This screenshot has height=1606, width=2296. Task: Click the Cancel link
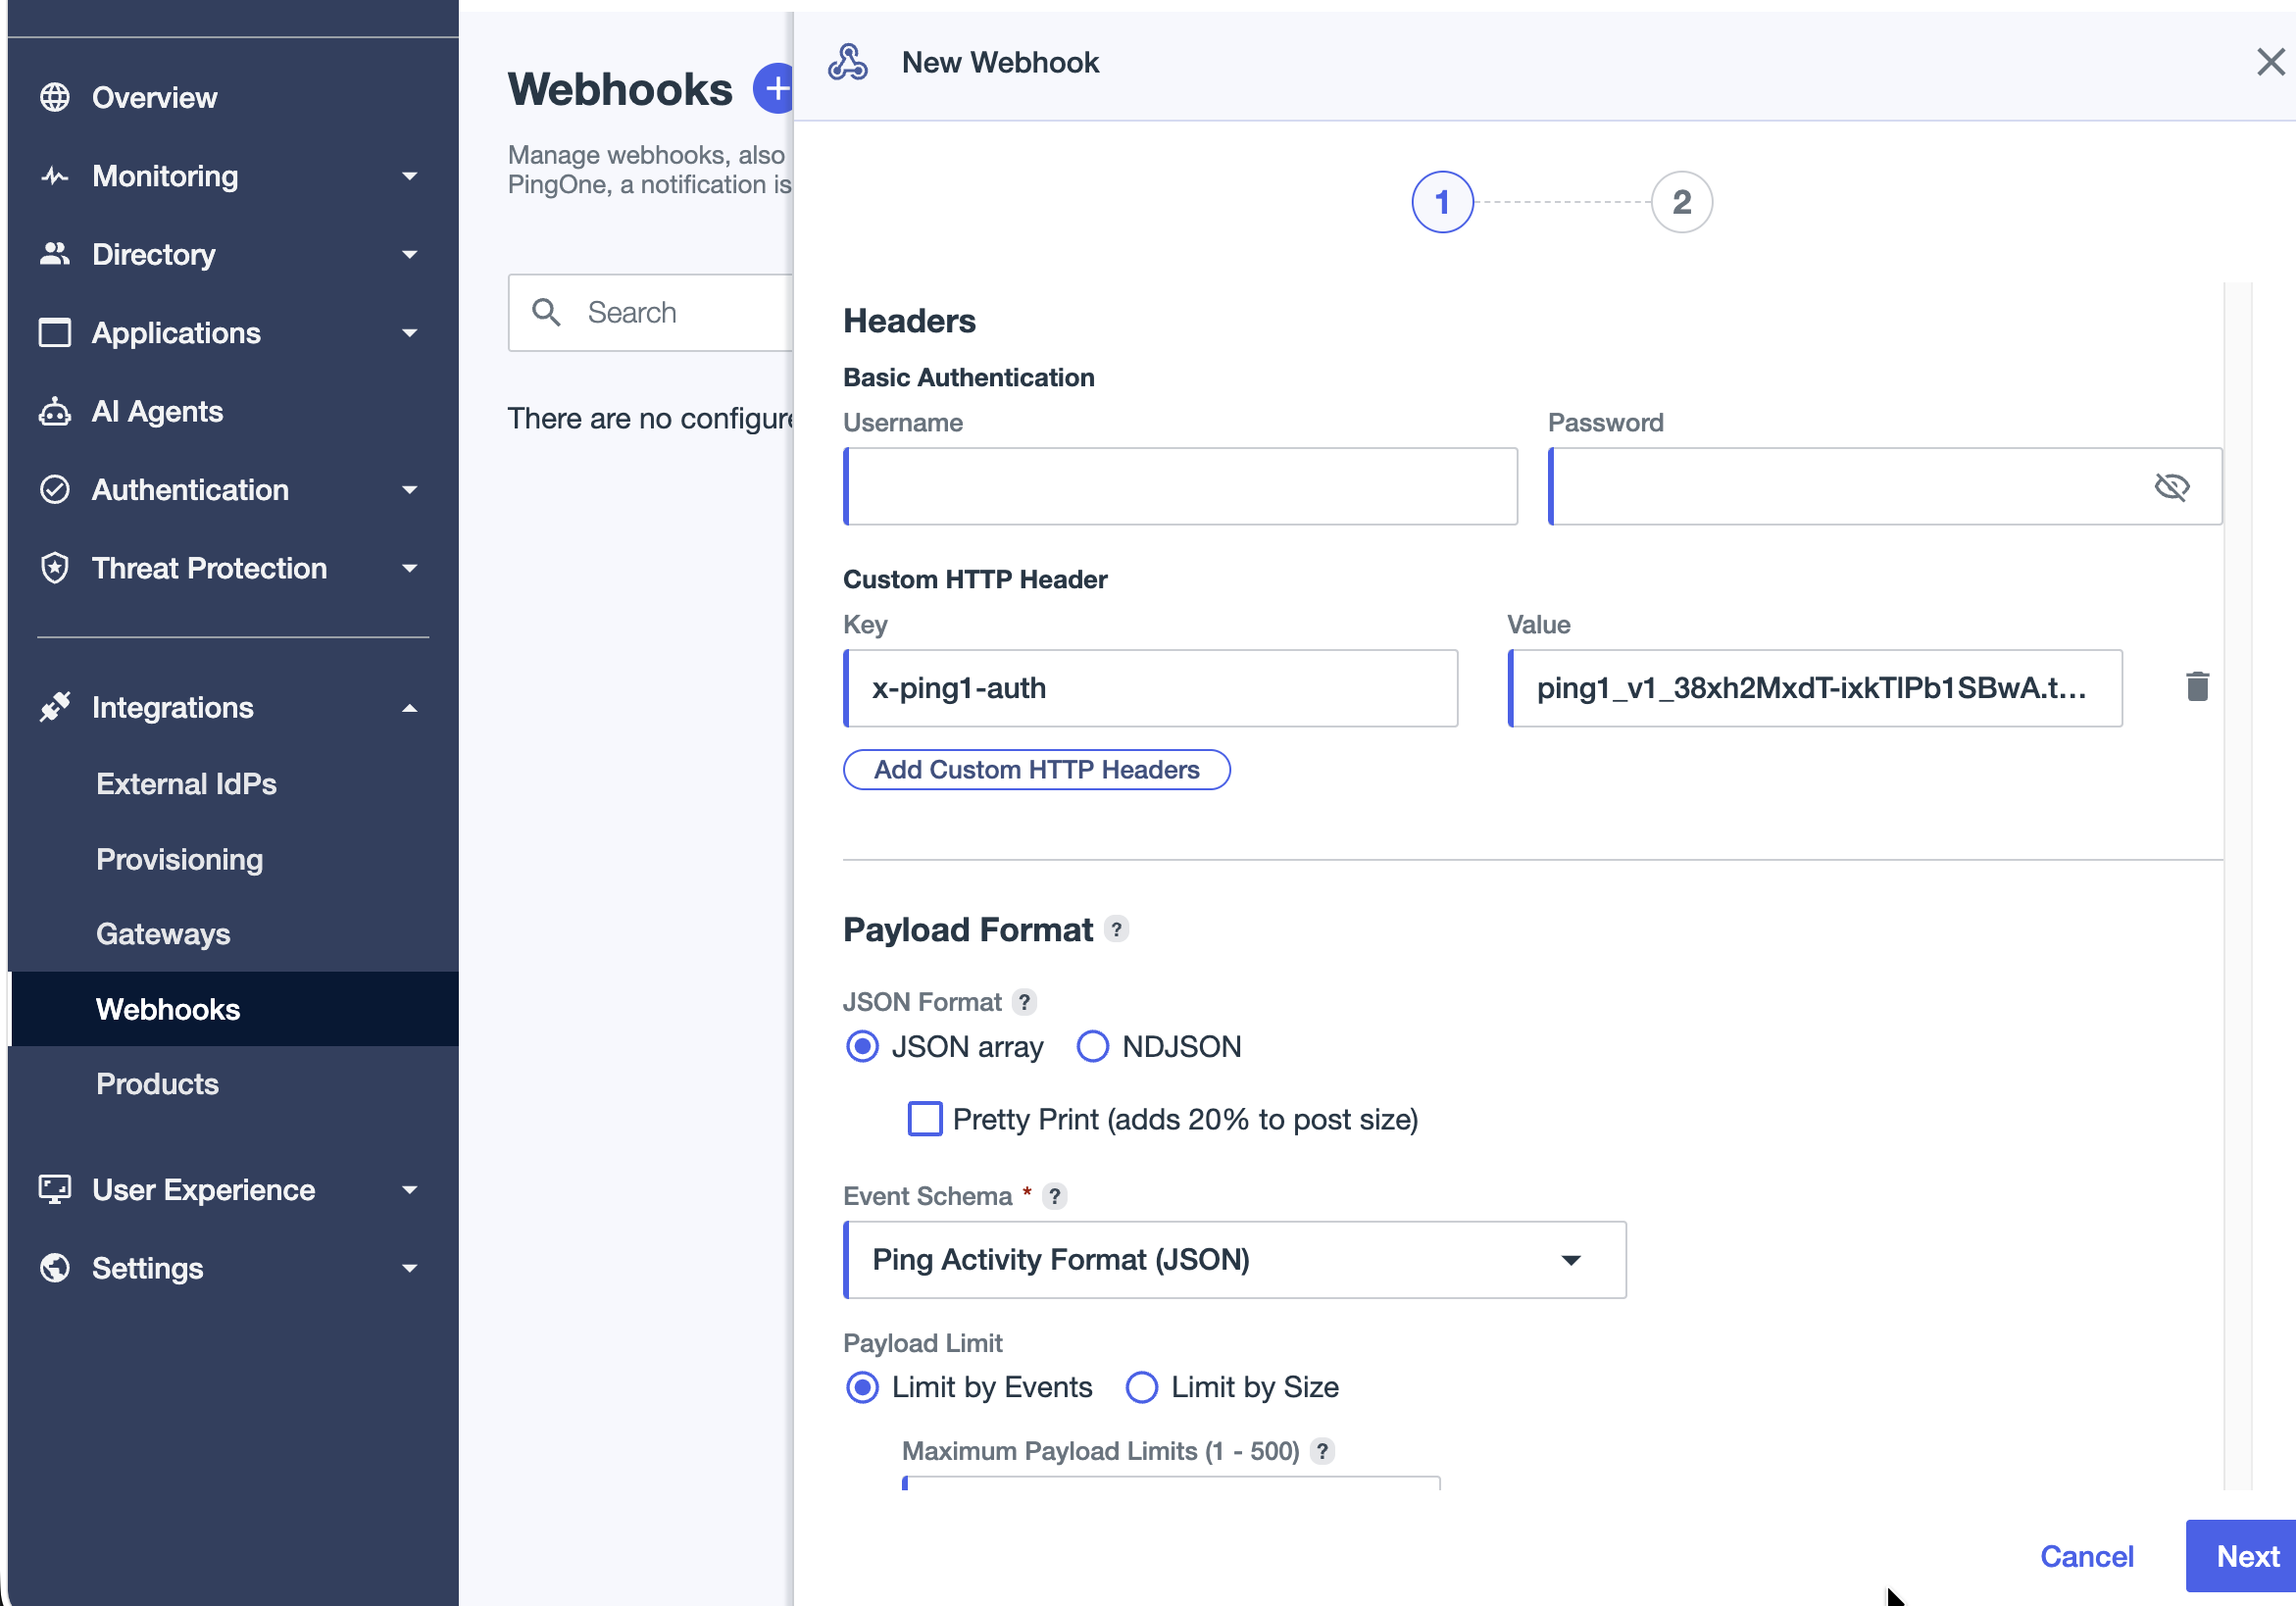[2086, 1556]
